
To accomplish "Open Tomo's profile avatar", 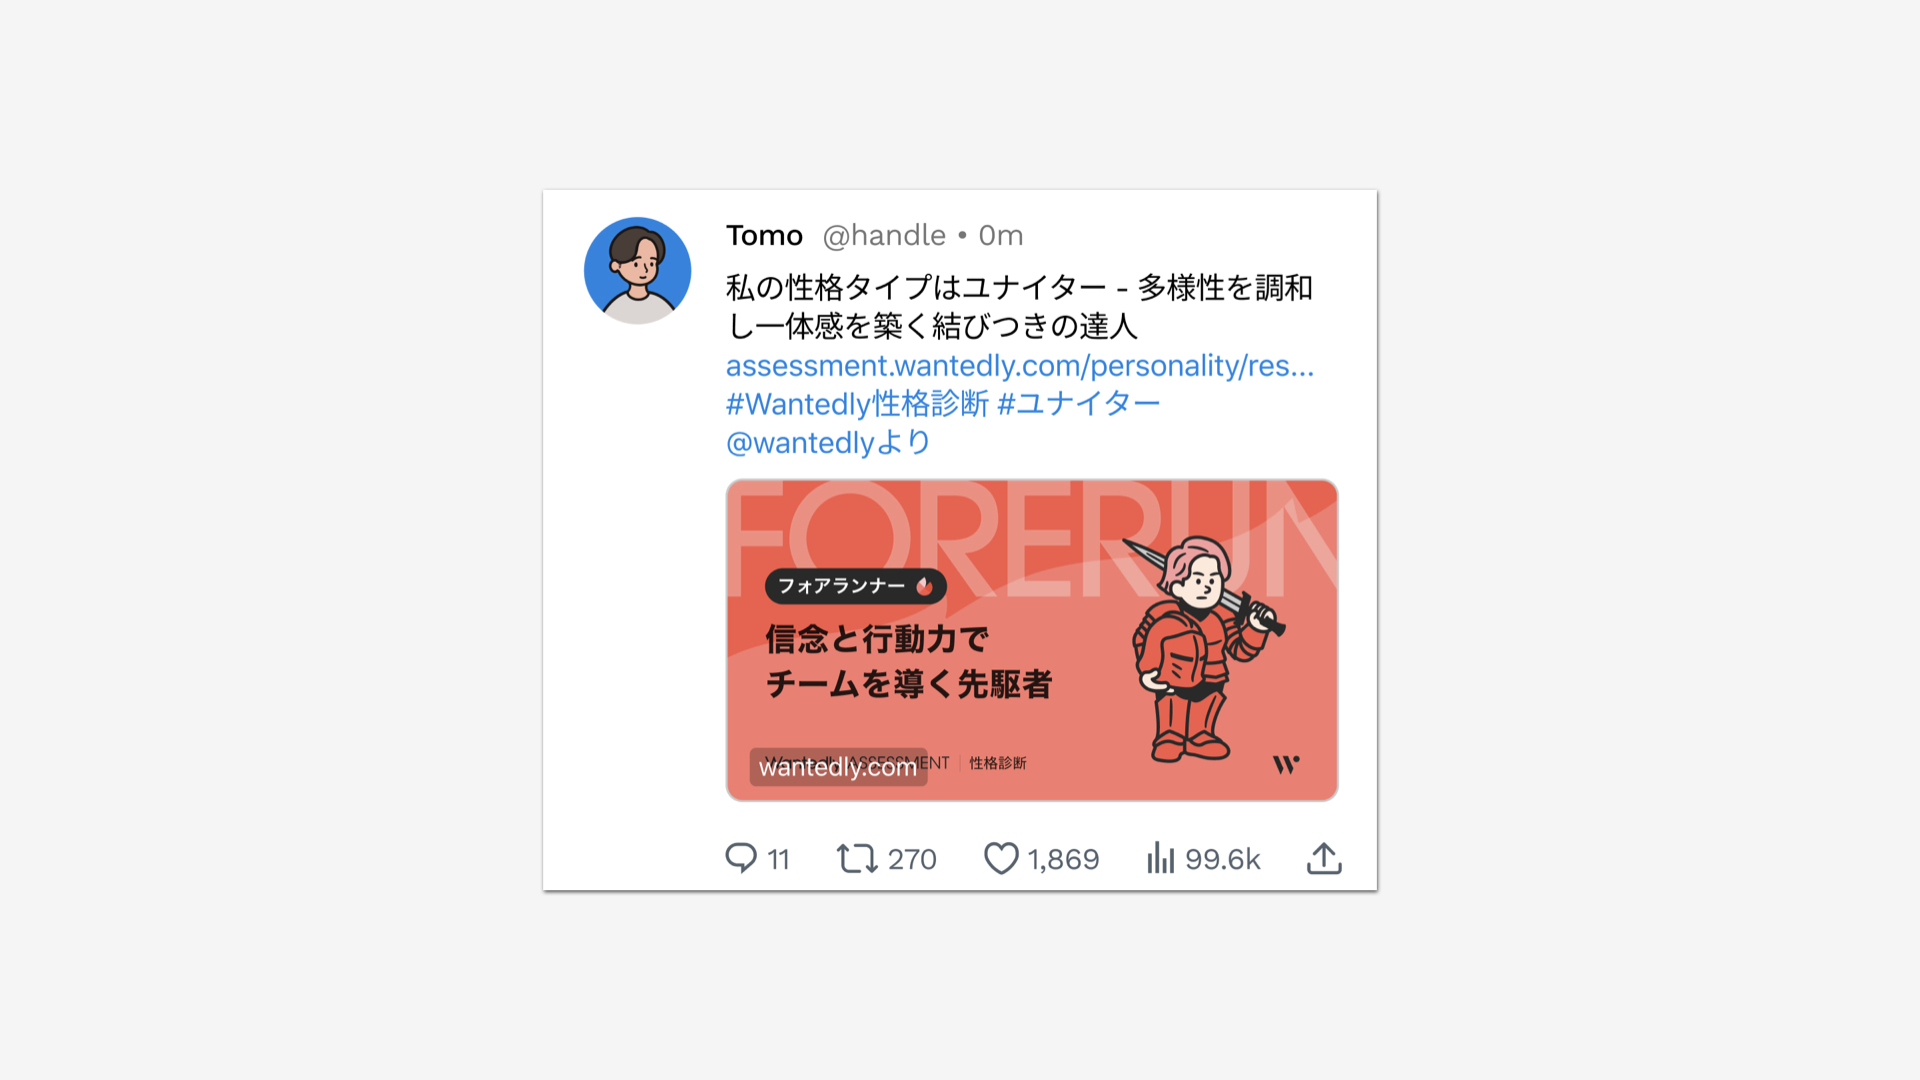I will click(638, 270).
